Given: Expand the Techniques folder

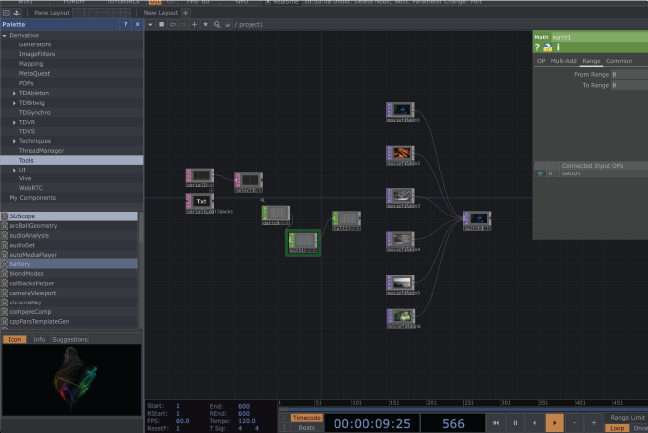Looking at the screenshot, I should (14, 140).
